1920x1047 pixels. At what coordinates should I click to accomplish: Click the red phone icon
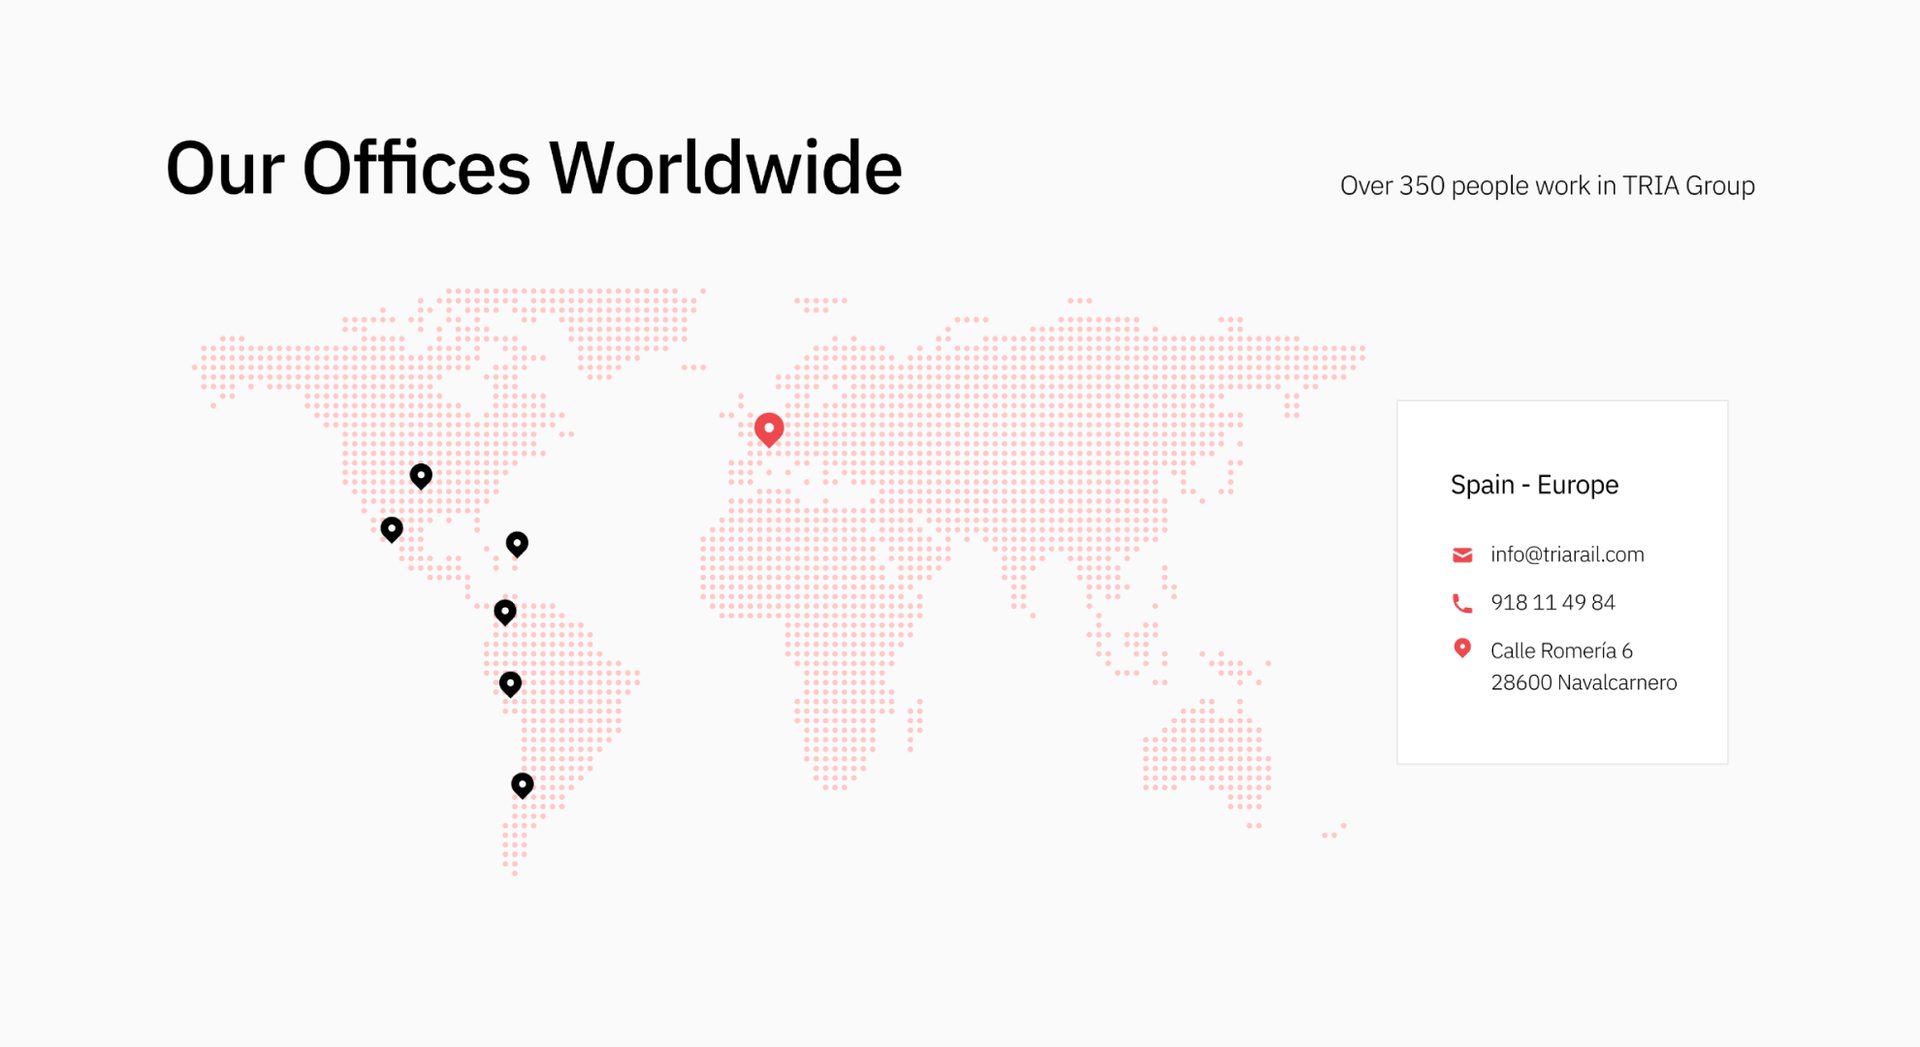point(1462,603)
